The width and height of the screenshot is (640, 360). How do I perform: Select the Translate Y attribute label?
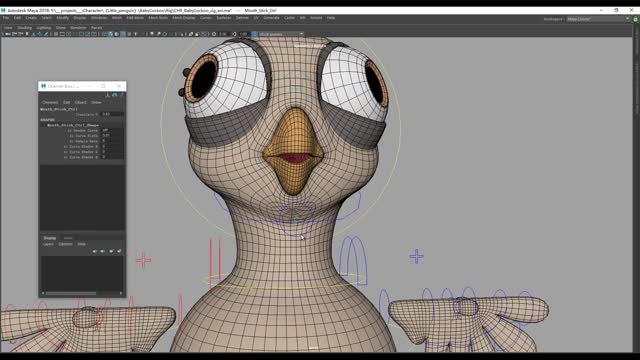point(87,115)
